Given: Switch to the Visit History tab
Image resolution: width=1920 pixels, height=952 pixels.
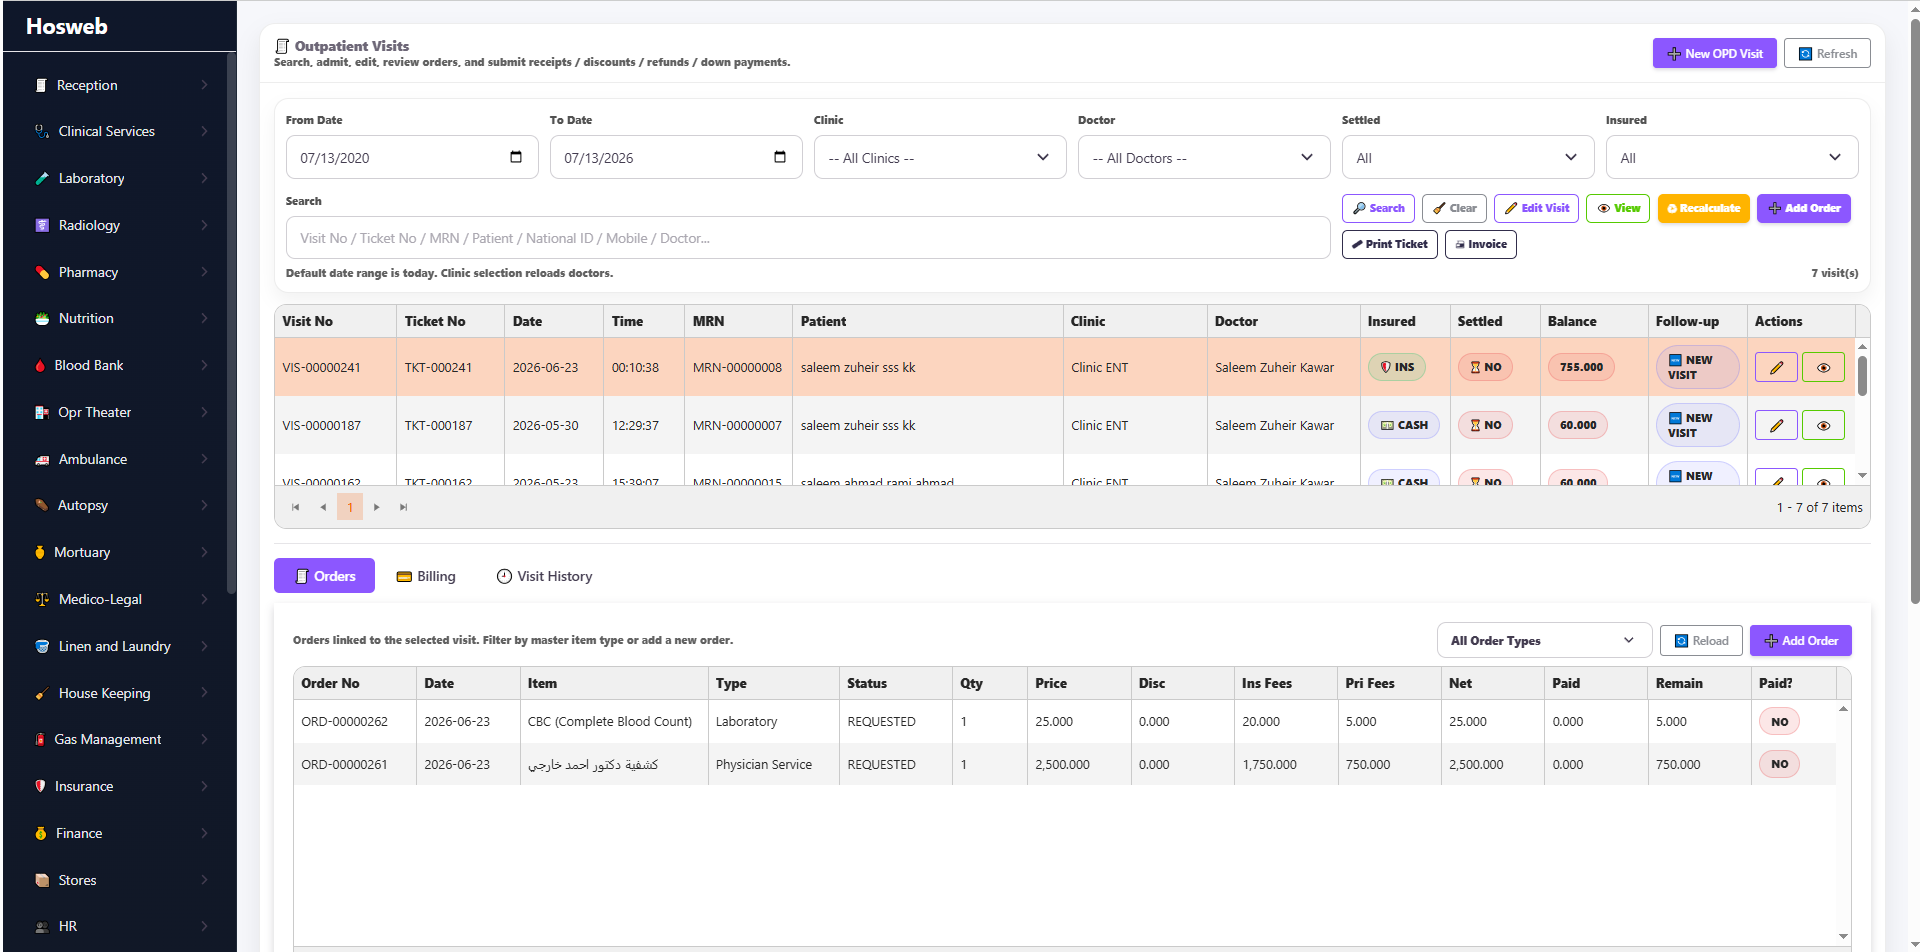Looking at the screenshot, I should [544, 576].
